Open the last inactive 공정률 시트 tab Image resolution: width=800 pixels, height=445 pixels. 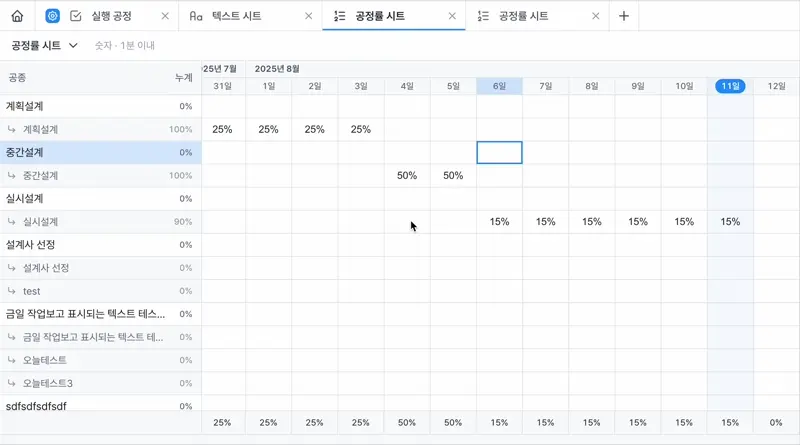click(524, 16)
